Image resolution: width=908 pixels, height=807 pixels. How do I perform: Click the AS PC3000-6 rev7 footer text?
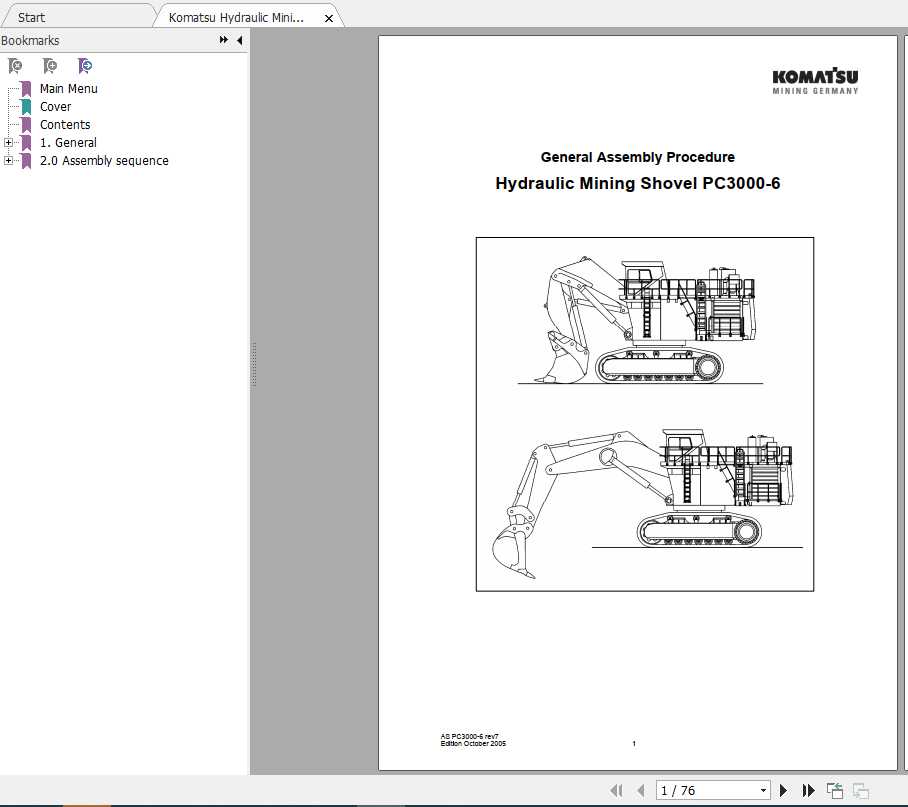[x=469, y=736]
